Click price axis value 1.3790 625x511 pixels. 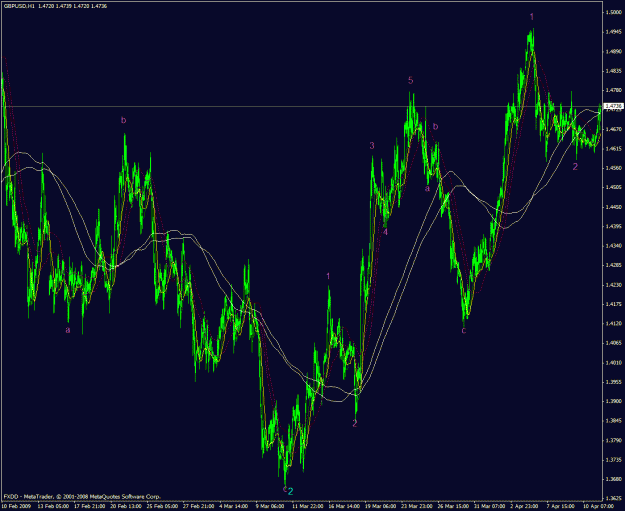613,440
